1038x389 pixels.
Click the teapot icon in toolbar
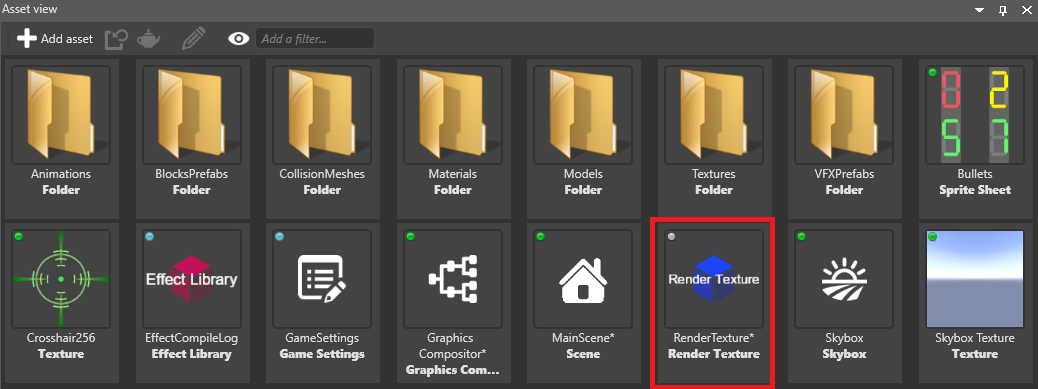(148, 39)
